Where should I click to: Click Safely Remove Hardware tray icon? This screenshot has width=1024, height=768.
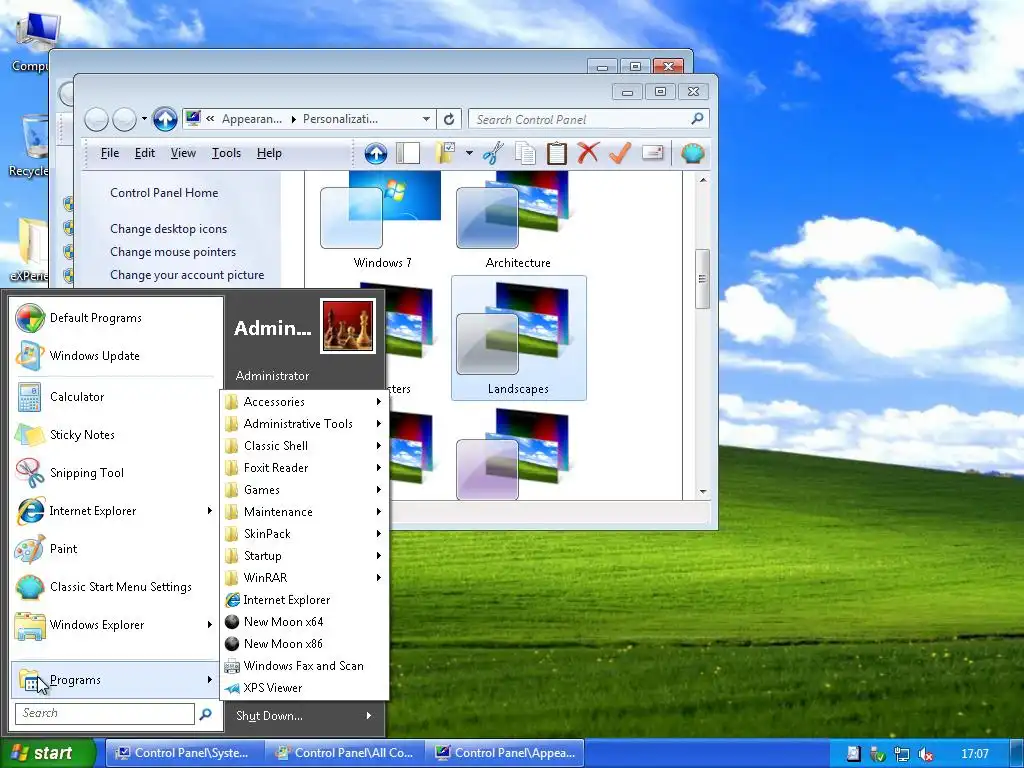[878, 754]
